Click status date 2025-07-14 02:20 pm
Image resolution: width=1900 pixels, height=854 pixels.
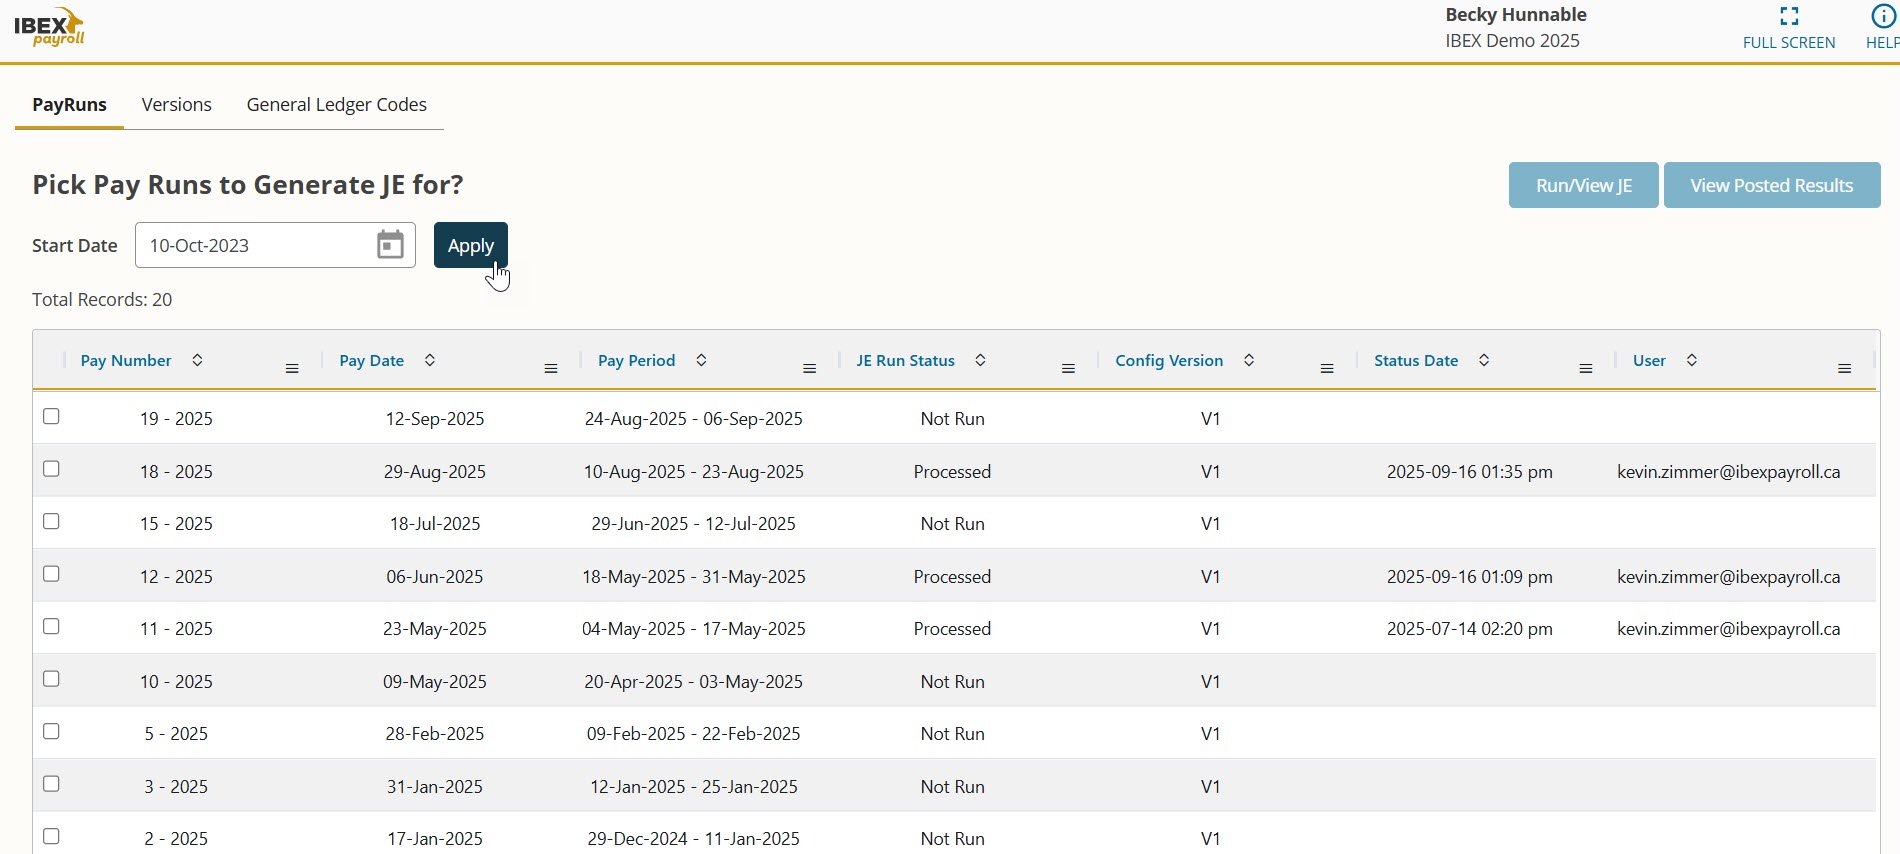coord(1470,629)
